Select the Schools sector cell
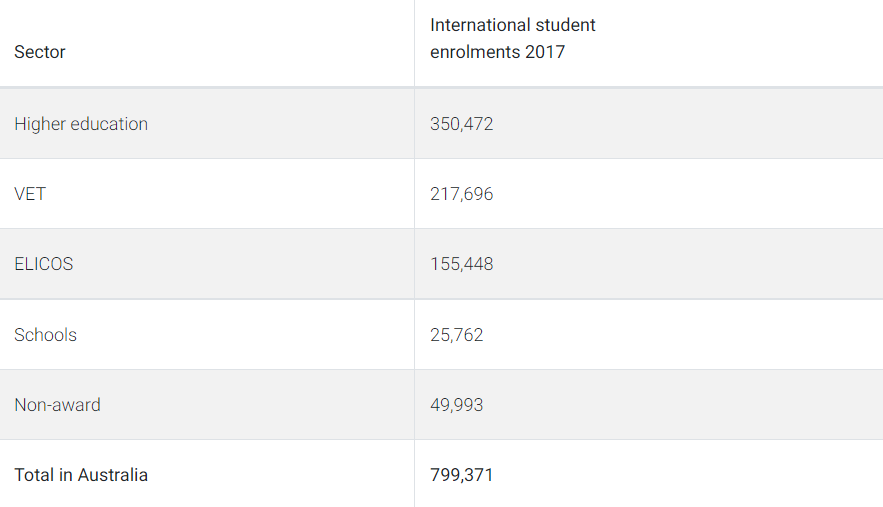Image resolution: width=883 pixels, height=507 pixels. [45, 335]
